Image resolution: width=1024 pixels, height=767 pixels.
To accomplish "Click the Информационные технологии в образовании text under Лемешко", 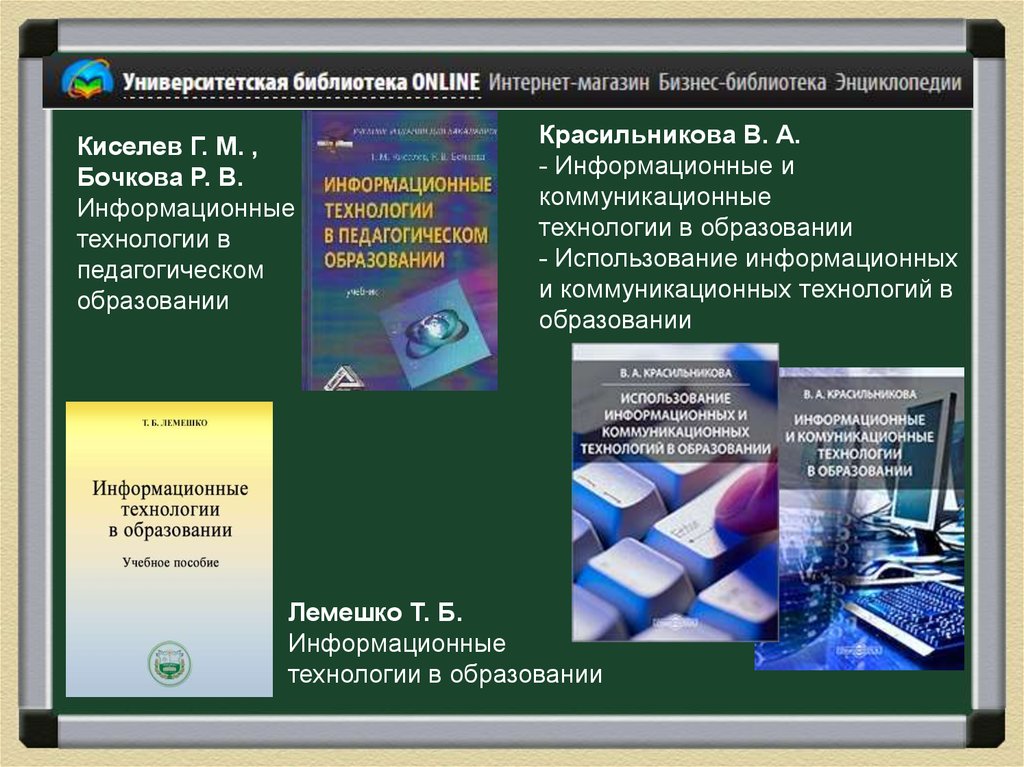I will (445, 659).
